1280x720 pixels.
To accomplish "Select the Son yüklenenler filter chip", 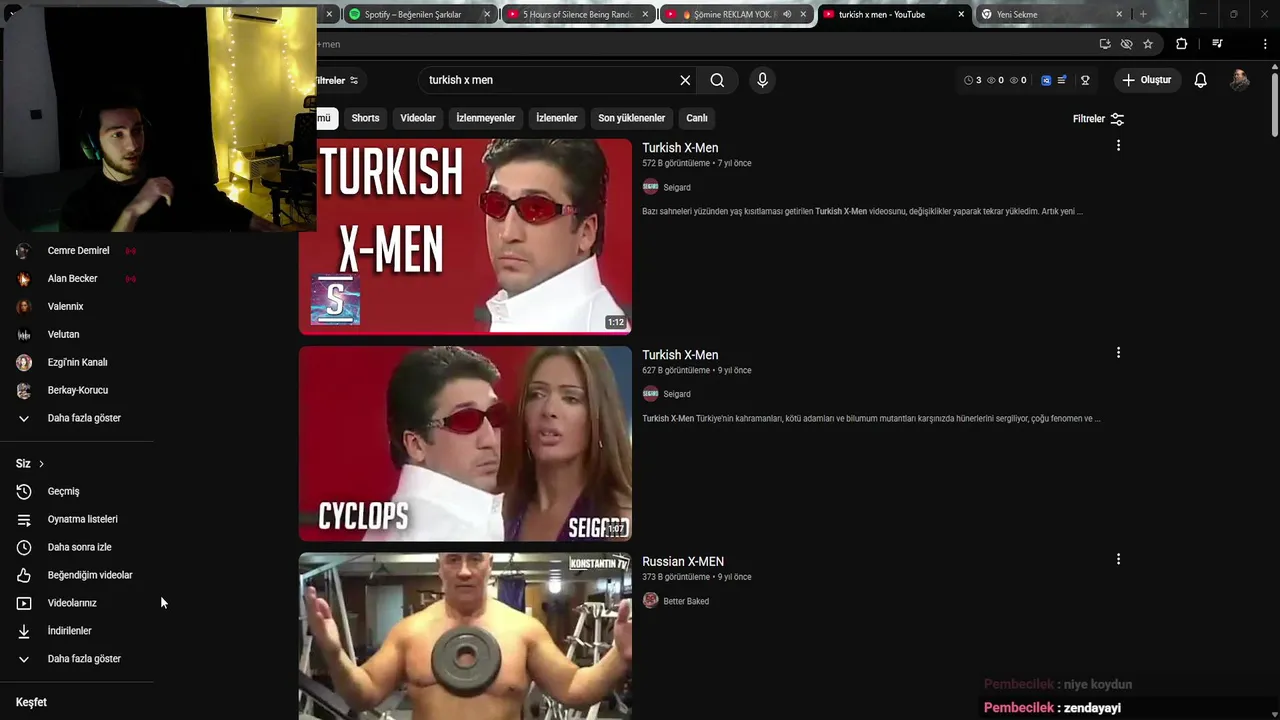I will point(631,118).
